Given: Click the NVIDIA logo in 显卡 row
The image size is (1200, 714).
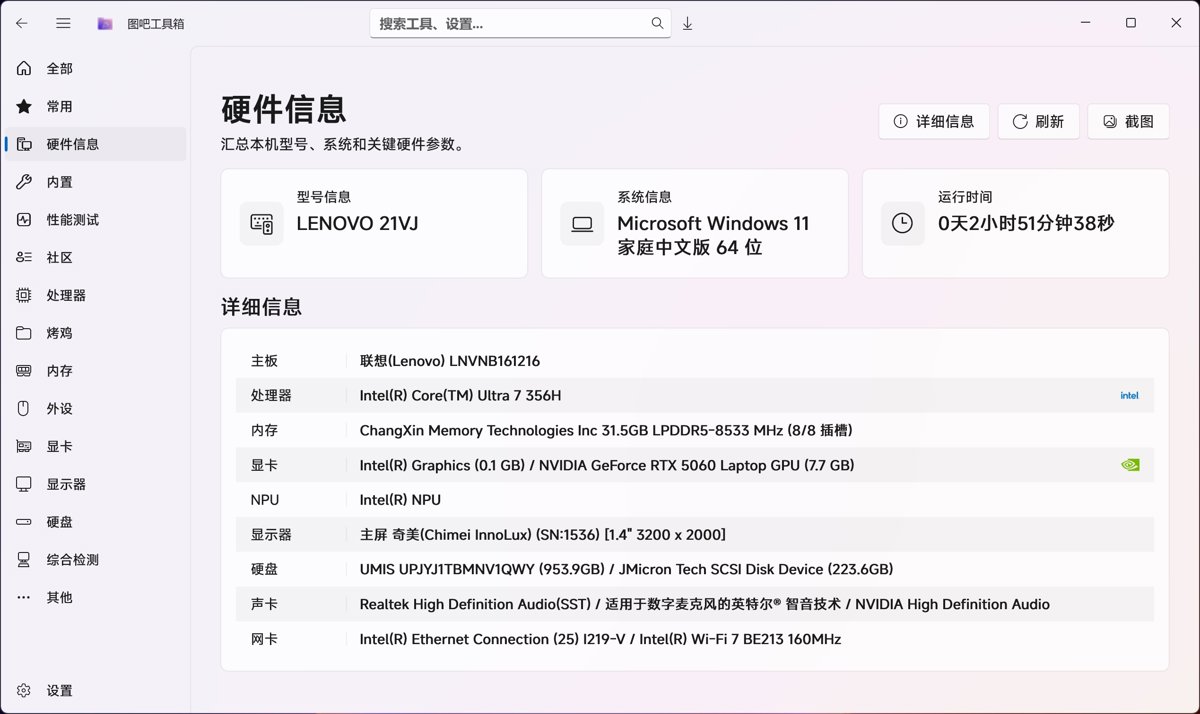Looking at the screenshot, I should click(x=1129, y=465).
